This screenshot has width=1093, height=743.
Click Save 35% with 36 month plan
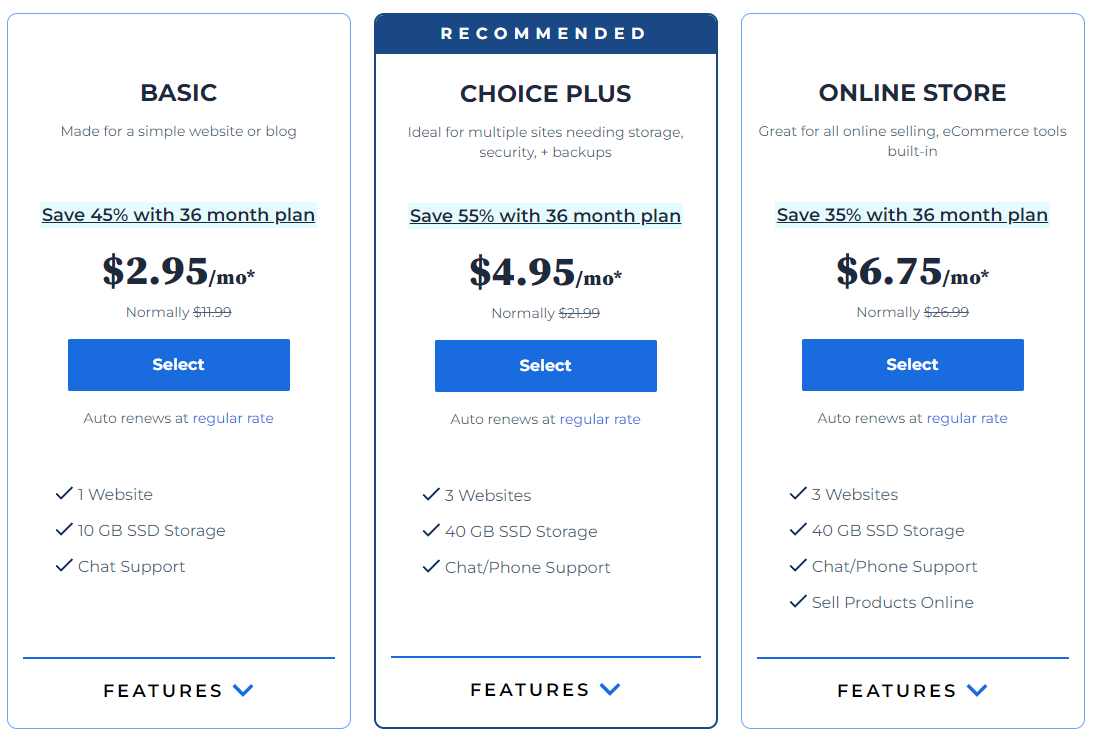[912, 215]
